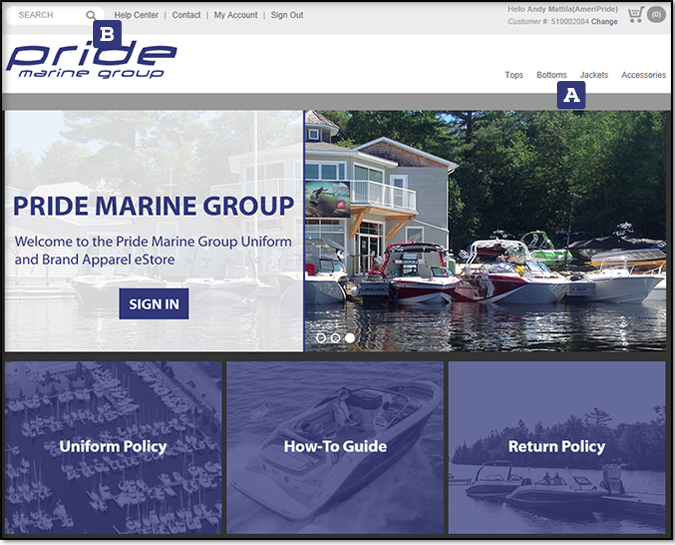Open the Jackets category menu
Screen dimensions: 675x545
coord(594,75)
